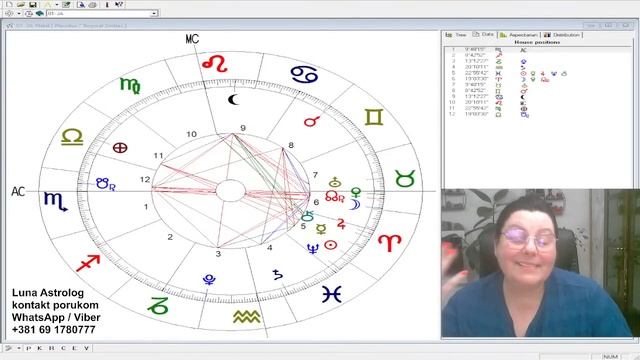Open the chart selection combo box dropdown
This screenshot has height=360, width=640.
point(154,13)
